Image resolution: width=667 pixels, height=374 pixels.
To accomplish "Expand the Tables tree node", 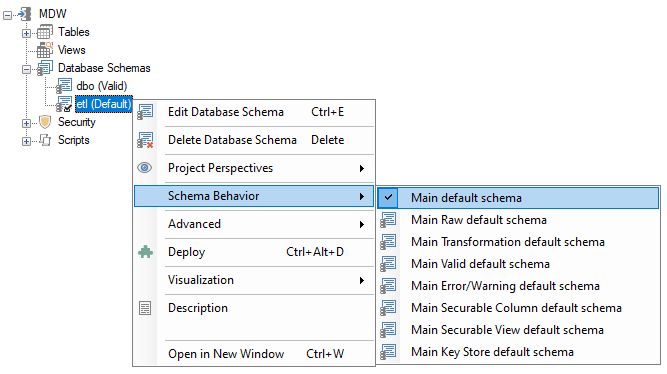I will 26,33.
